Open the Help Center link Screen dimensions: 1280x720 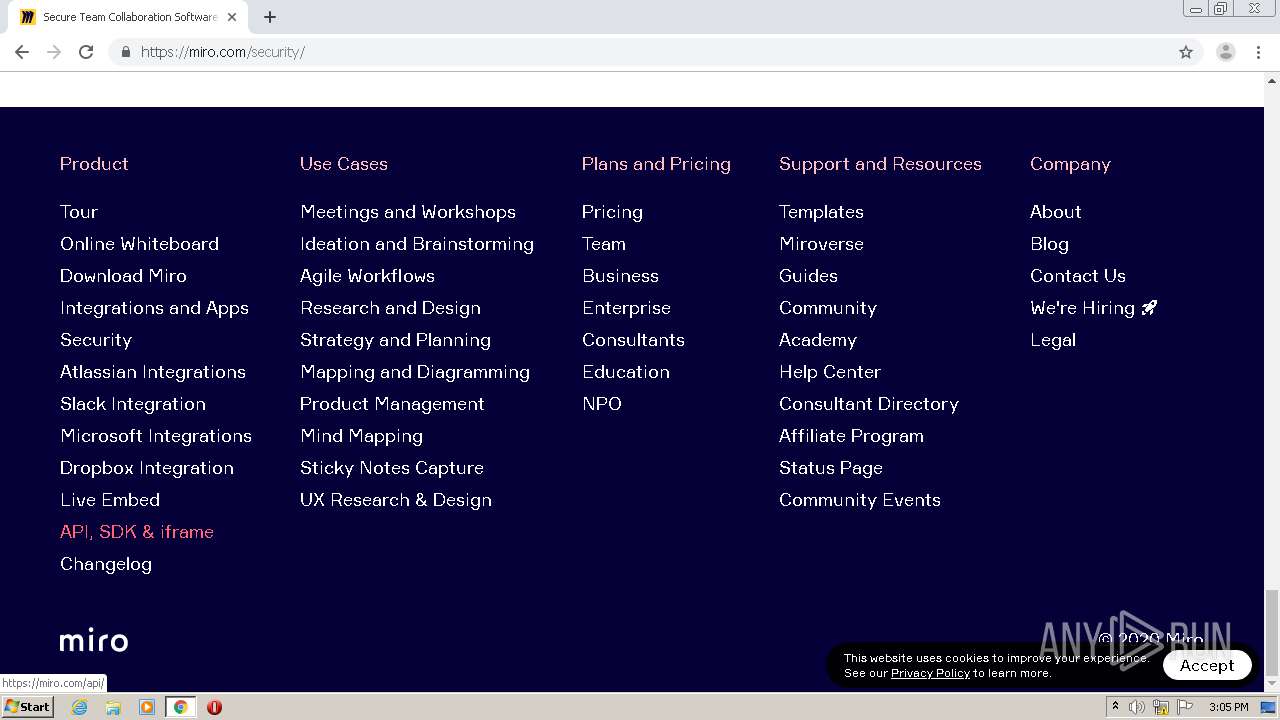(830, 372)
